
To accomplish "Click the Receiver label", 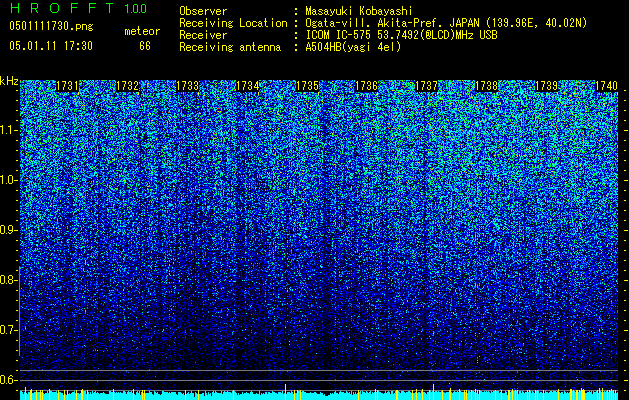I will coord(203,35).
